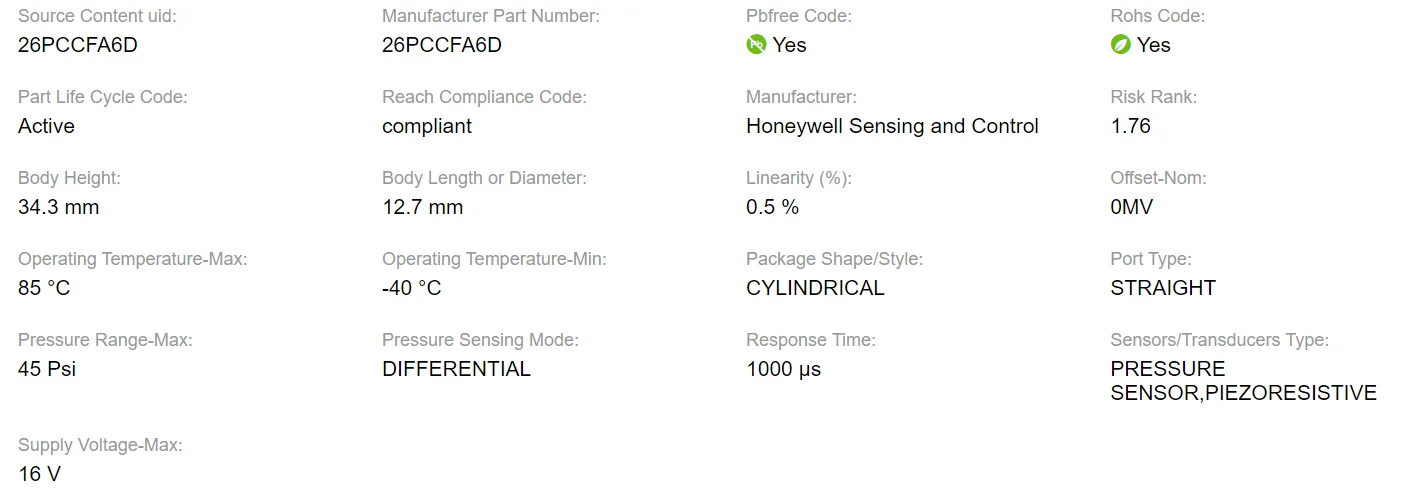Click the Body Length or Diameter value
Screen dimensions: 1423x491
422,207
